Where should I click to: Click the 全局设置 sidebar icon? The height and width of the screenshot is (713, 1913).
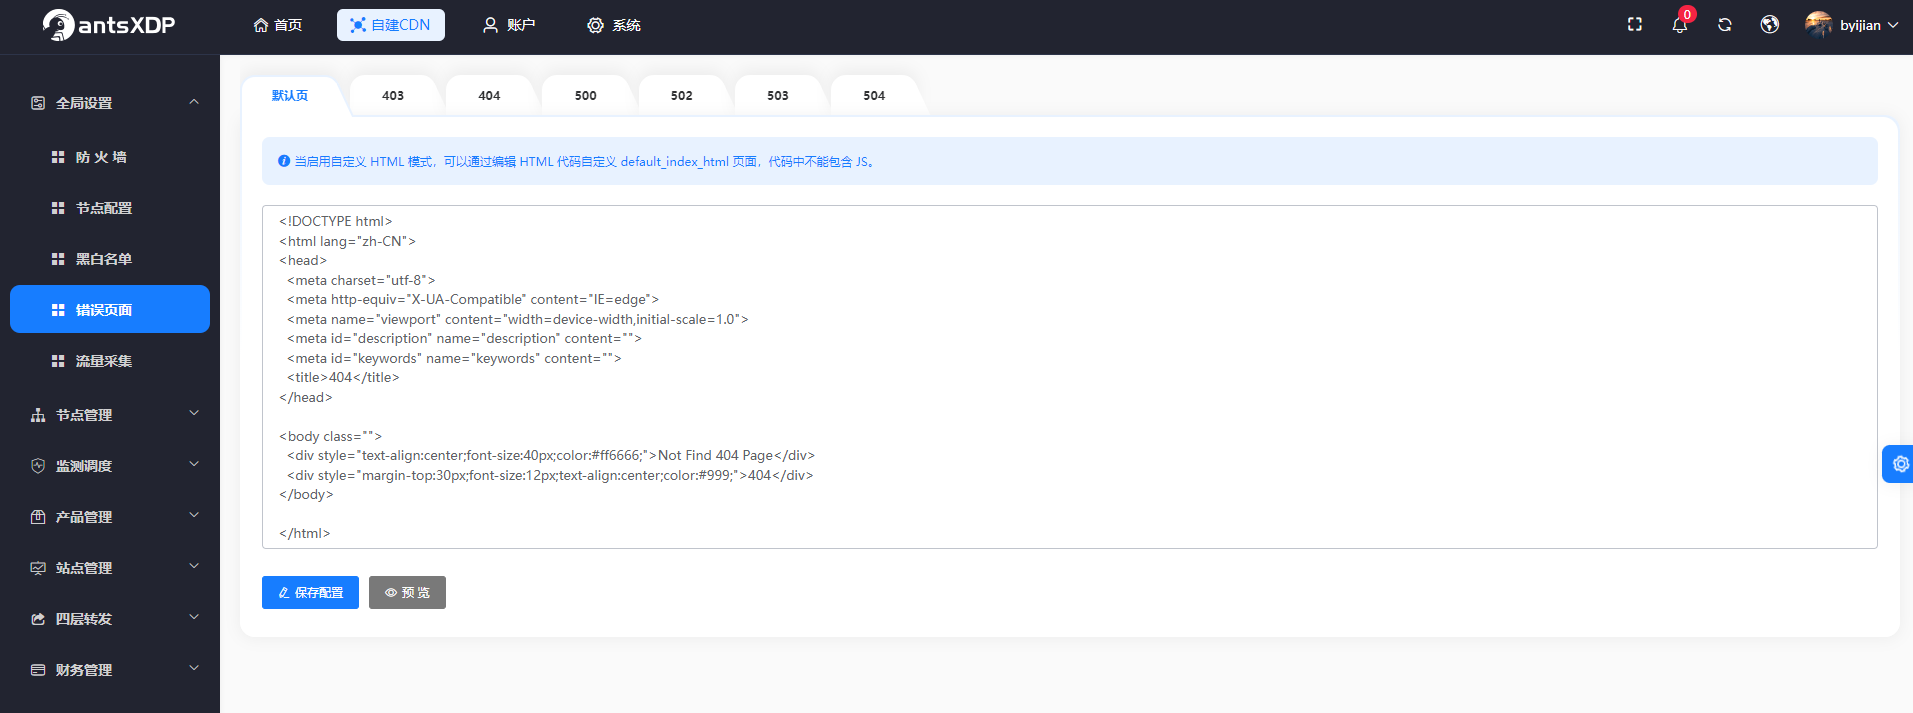pyautogui.click(x=38, y=103)
